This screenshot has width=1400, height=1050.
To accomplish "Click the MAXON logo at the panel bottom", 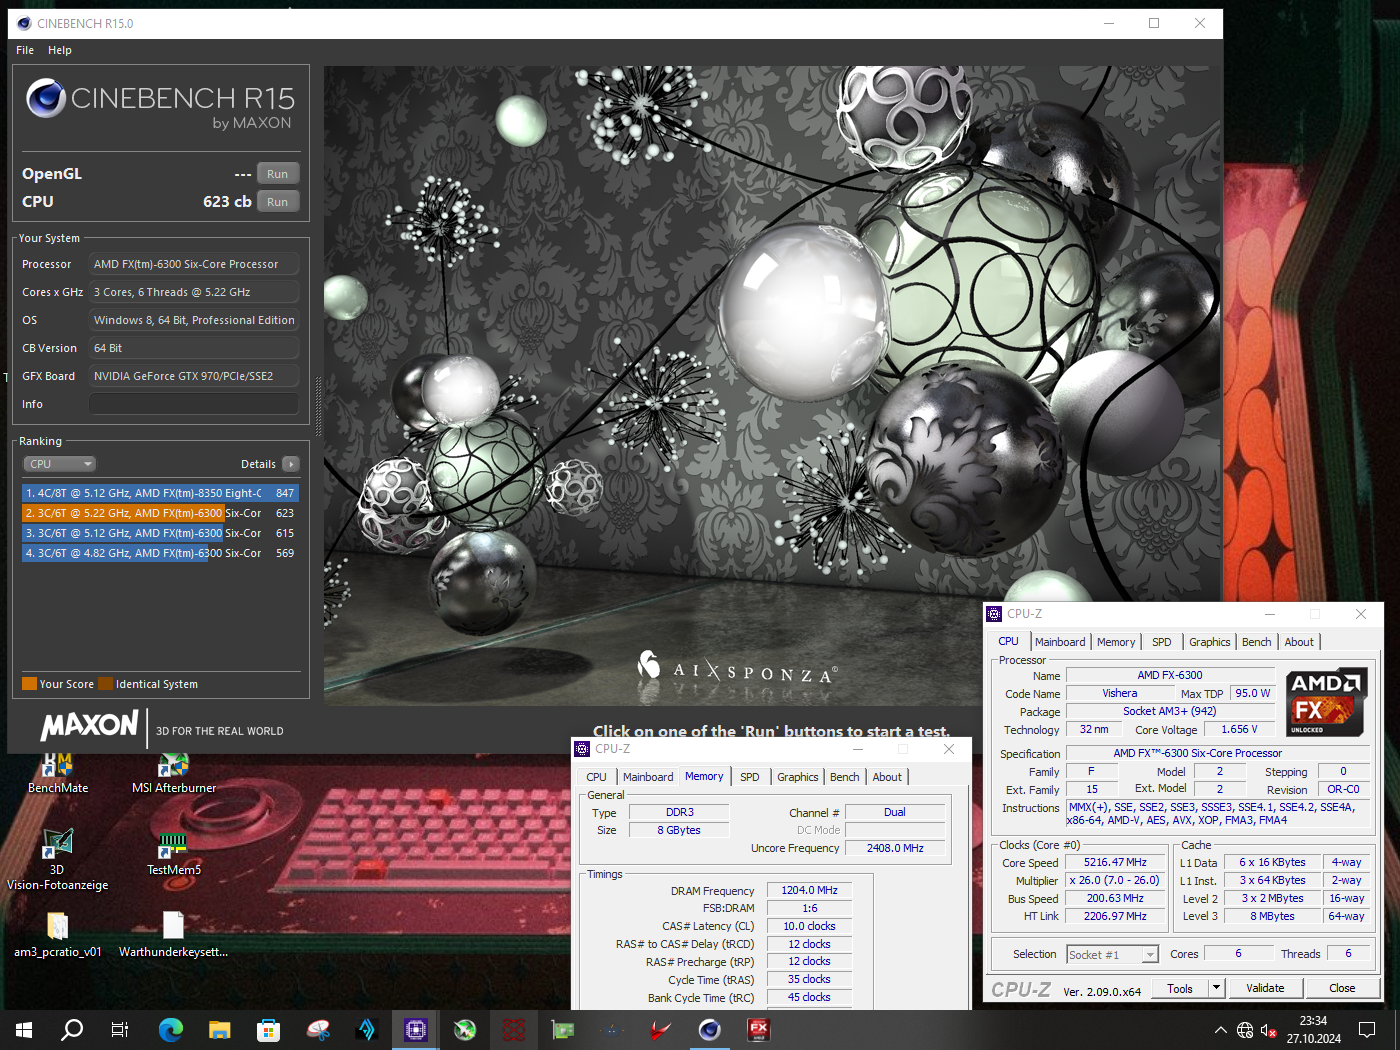I will click(x=89, y=726).
